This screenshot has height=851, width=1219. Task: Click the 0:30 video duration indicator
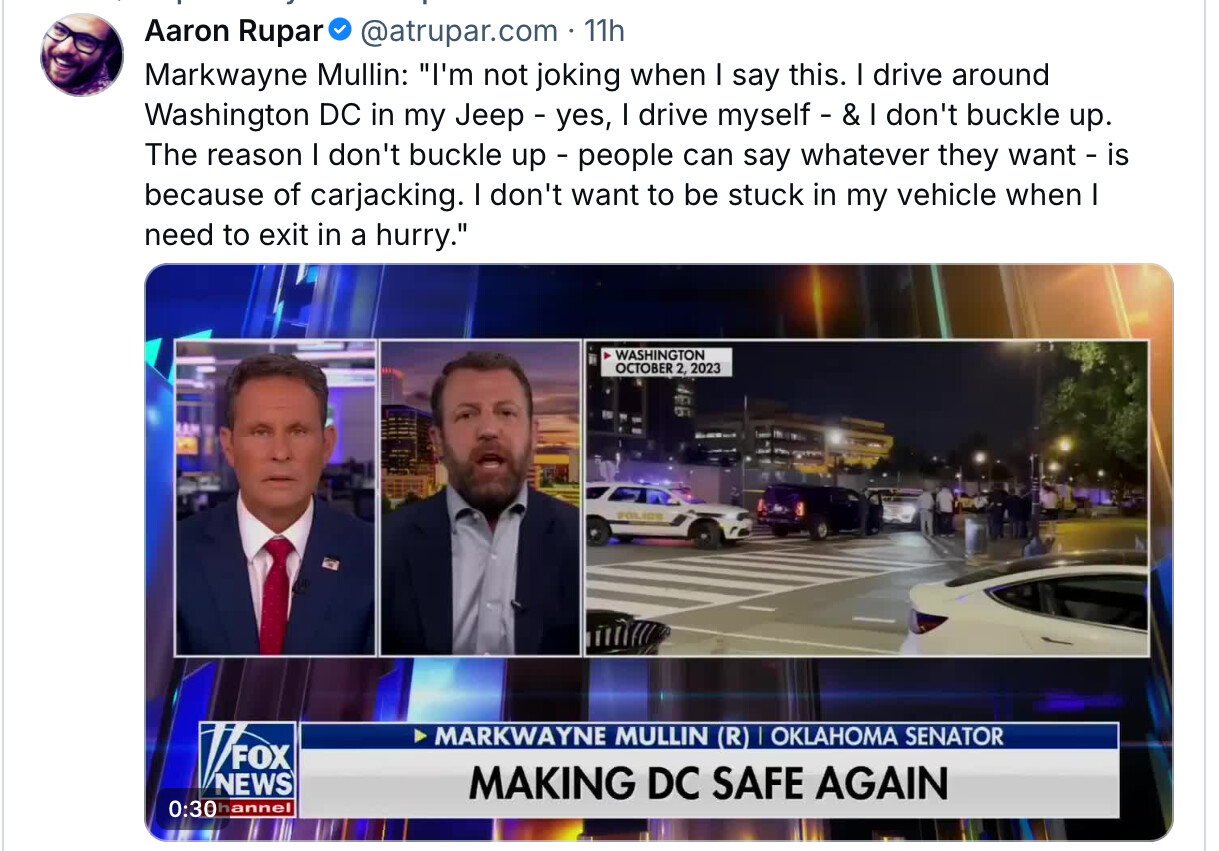coord(192,808)
